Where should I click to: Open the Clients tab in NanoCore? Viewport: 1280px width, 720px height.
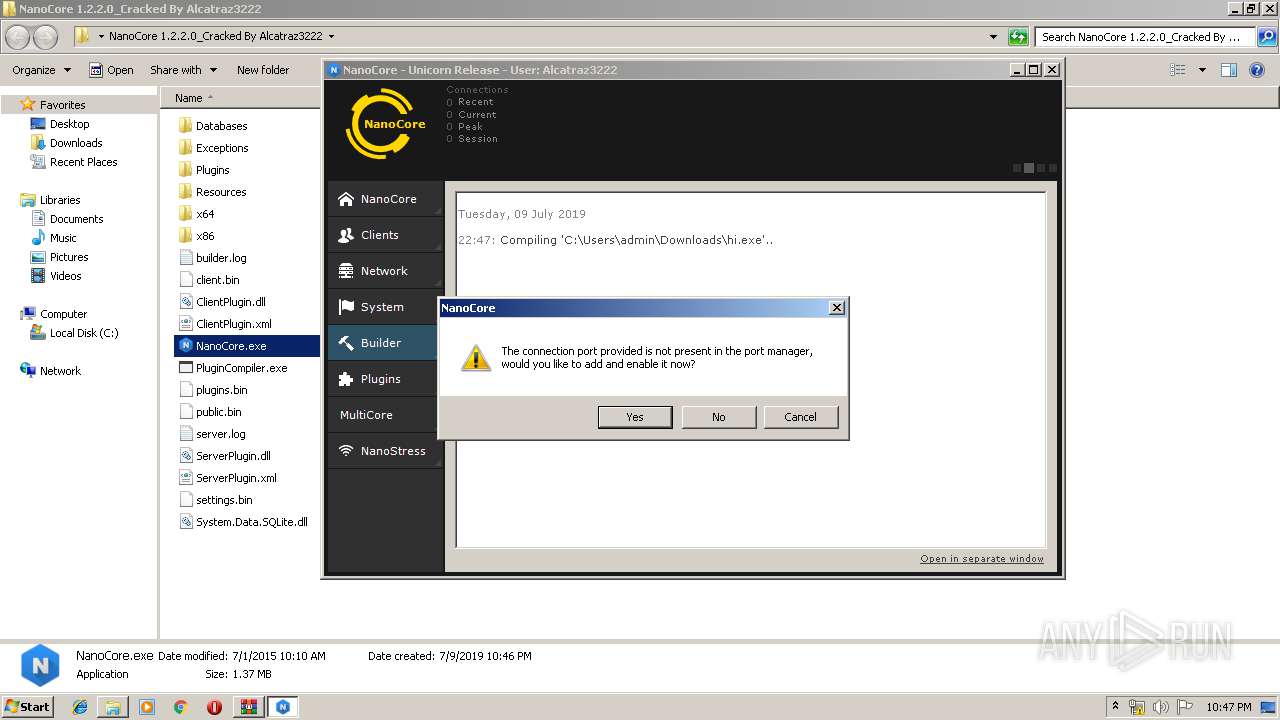click(x=385, y=235)
